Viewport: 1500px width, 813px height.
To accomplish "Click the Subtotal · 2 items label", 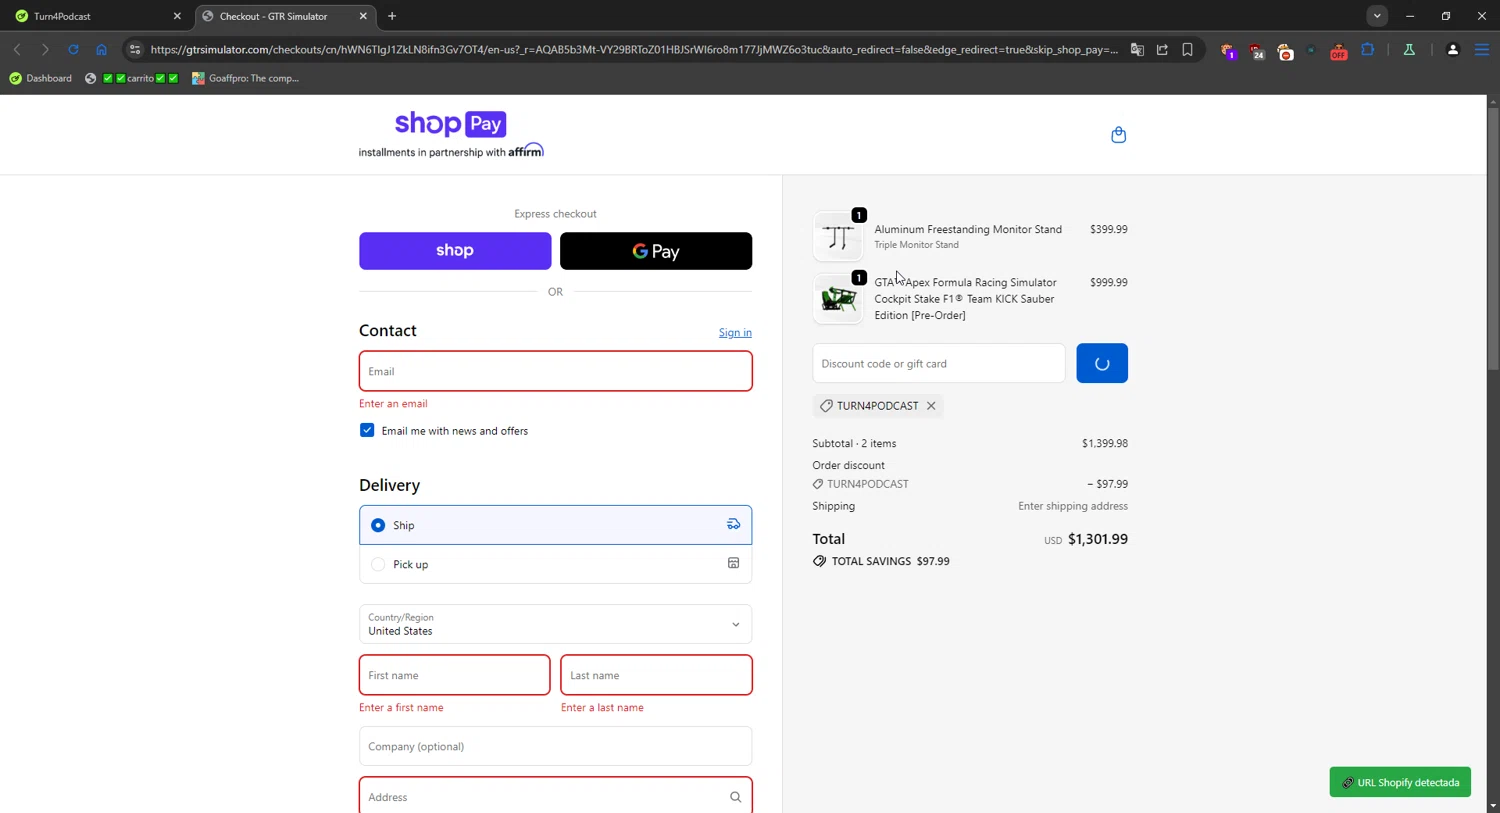I will point(854,444).
